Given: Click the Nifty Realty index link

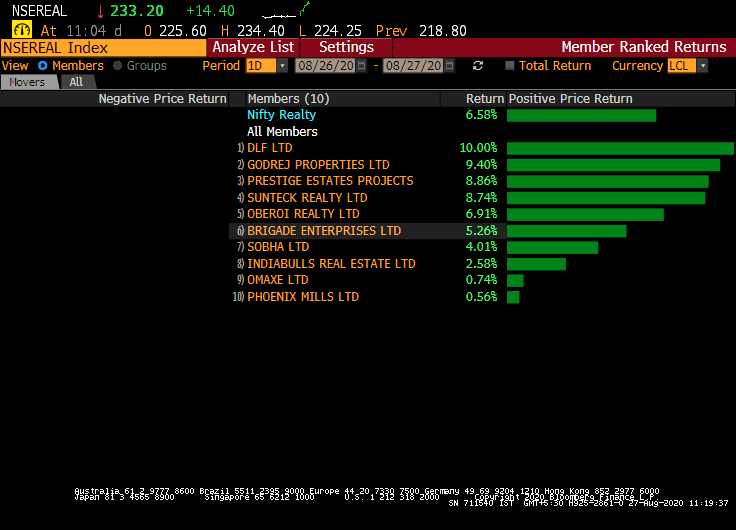Looking at the screenshot, I should 281,115.
